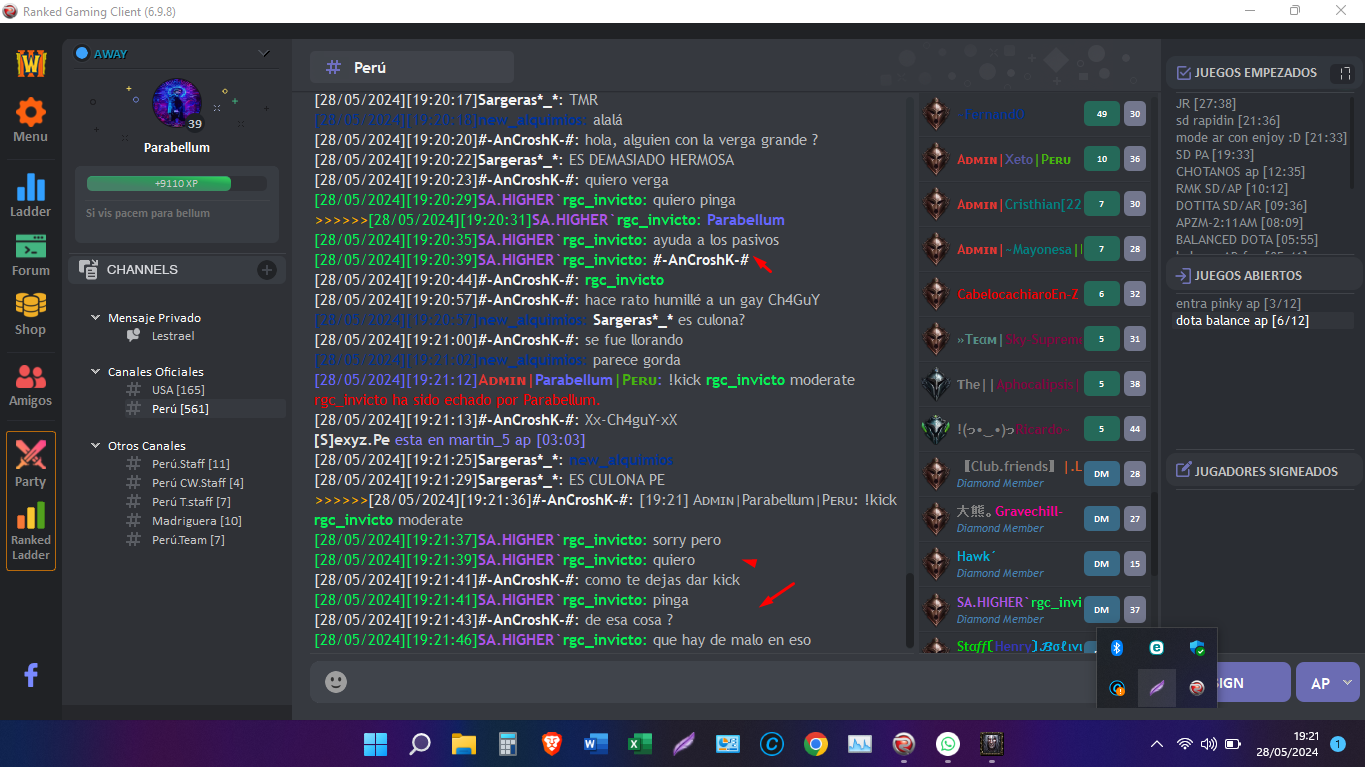Open private chat with Lestrael
Viewport: 1365px width, 767px height.
pyautogui.click(x=173, y=336)
